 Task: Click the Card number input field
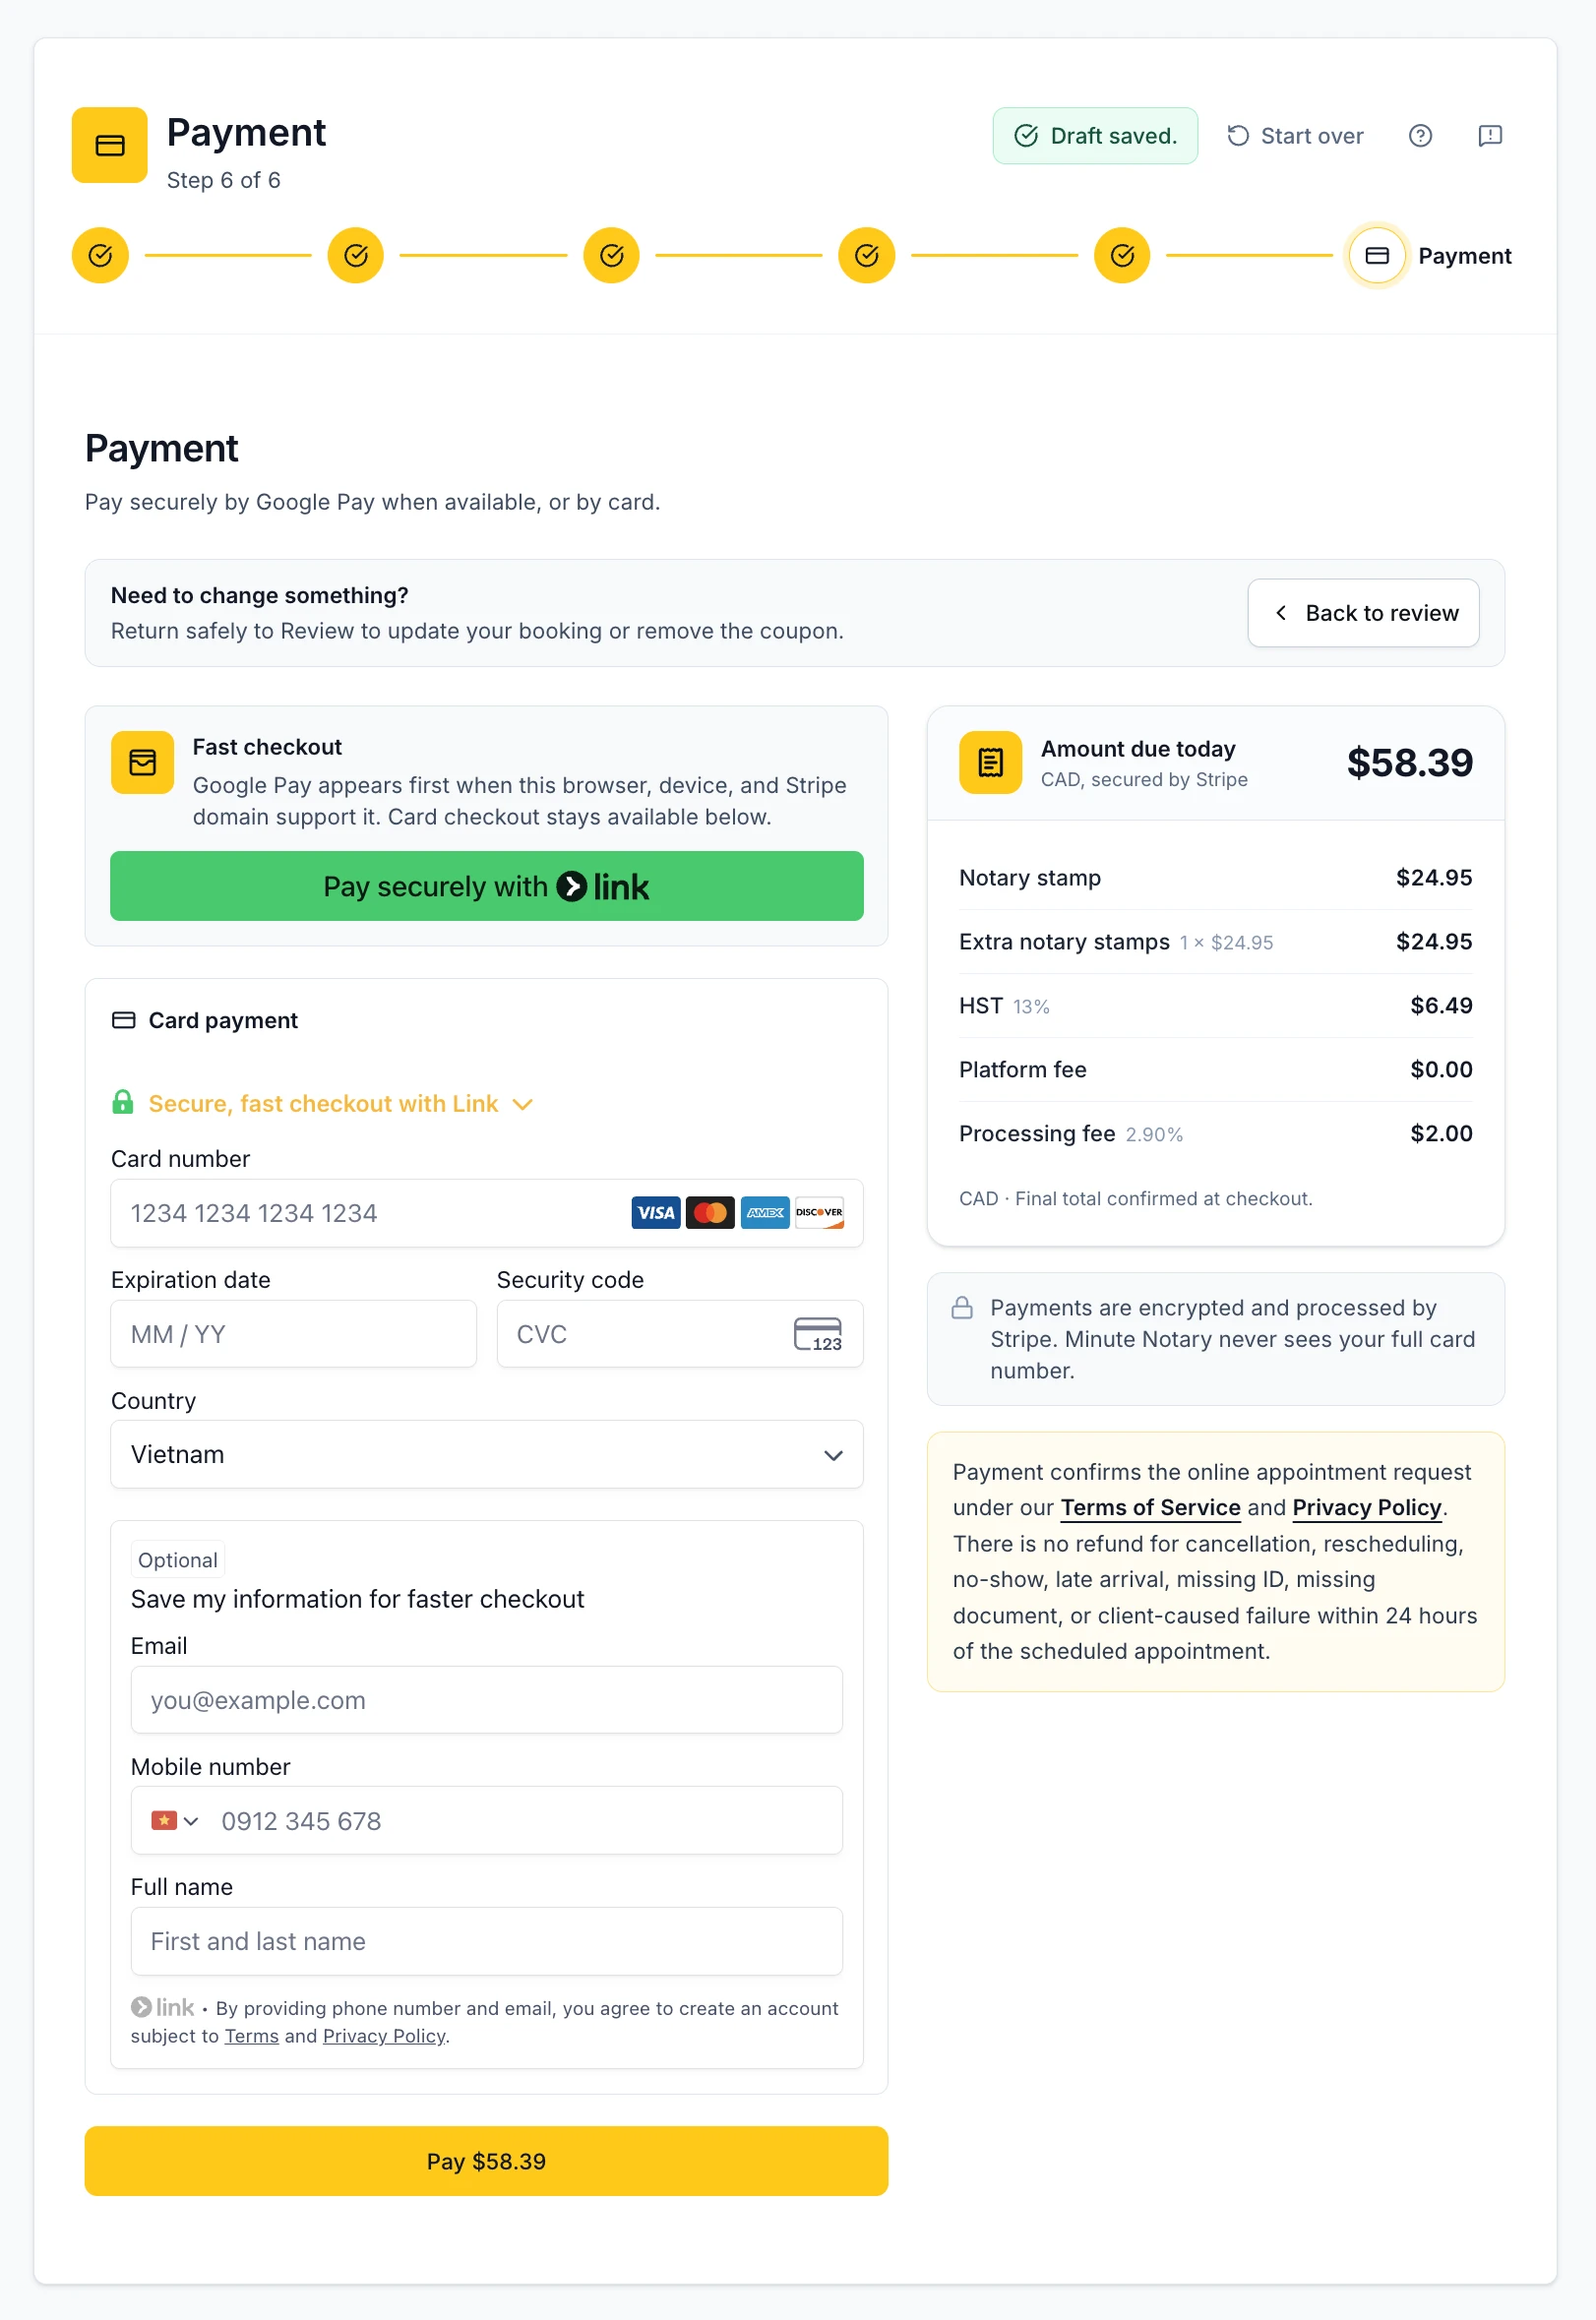click(487, 1213)
